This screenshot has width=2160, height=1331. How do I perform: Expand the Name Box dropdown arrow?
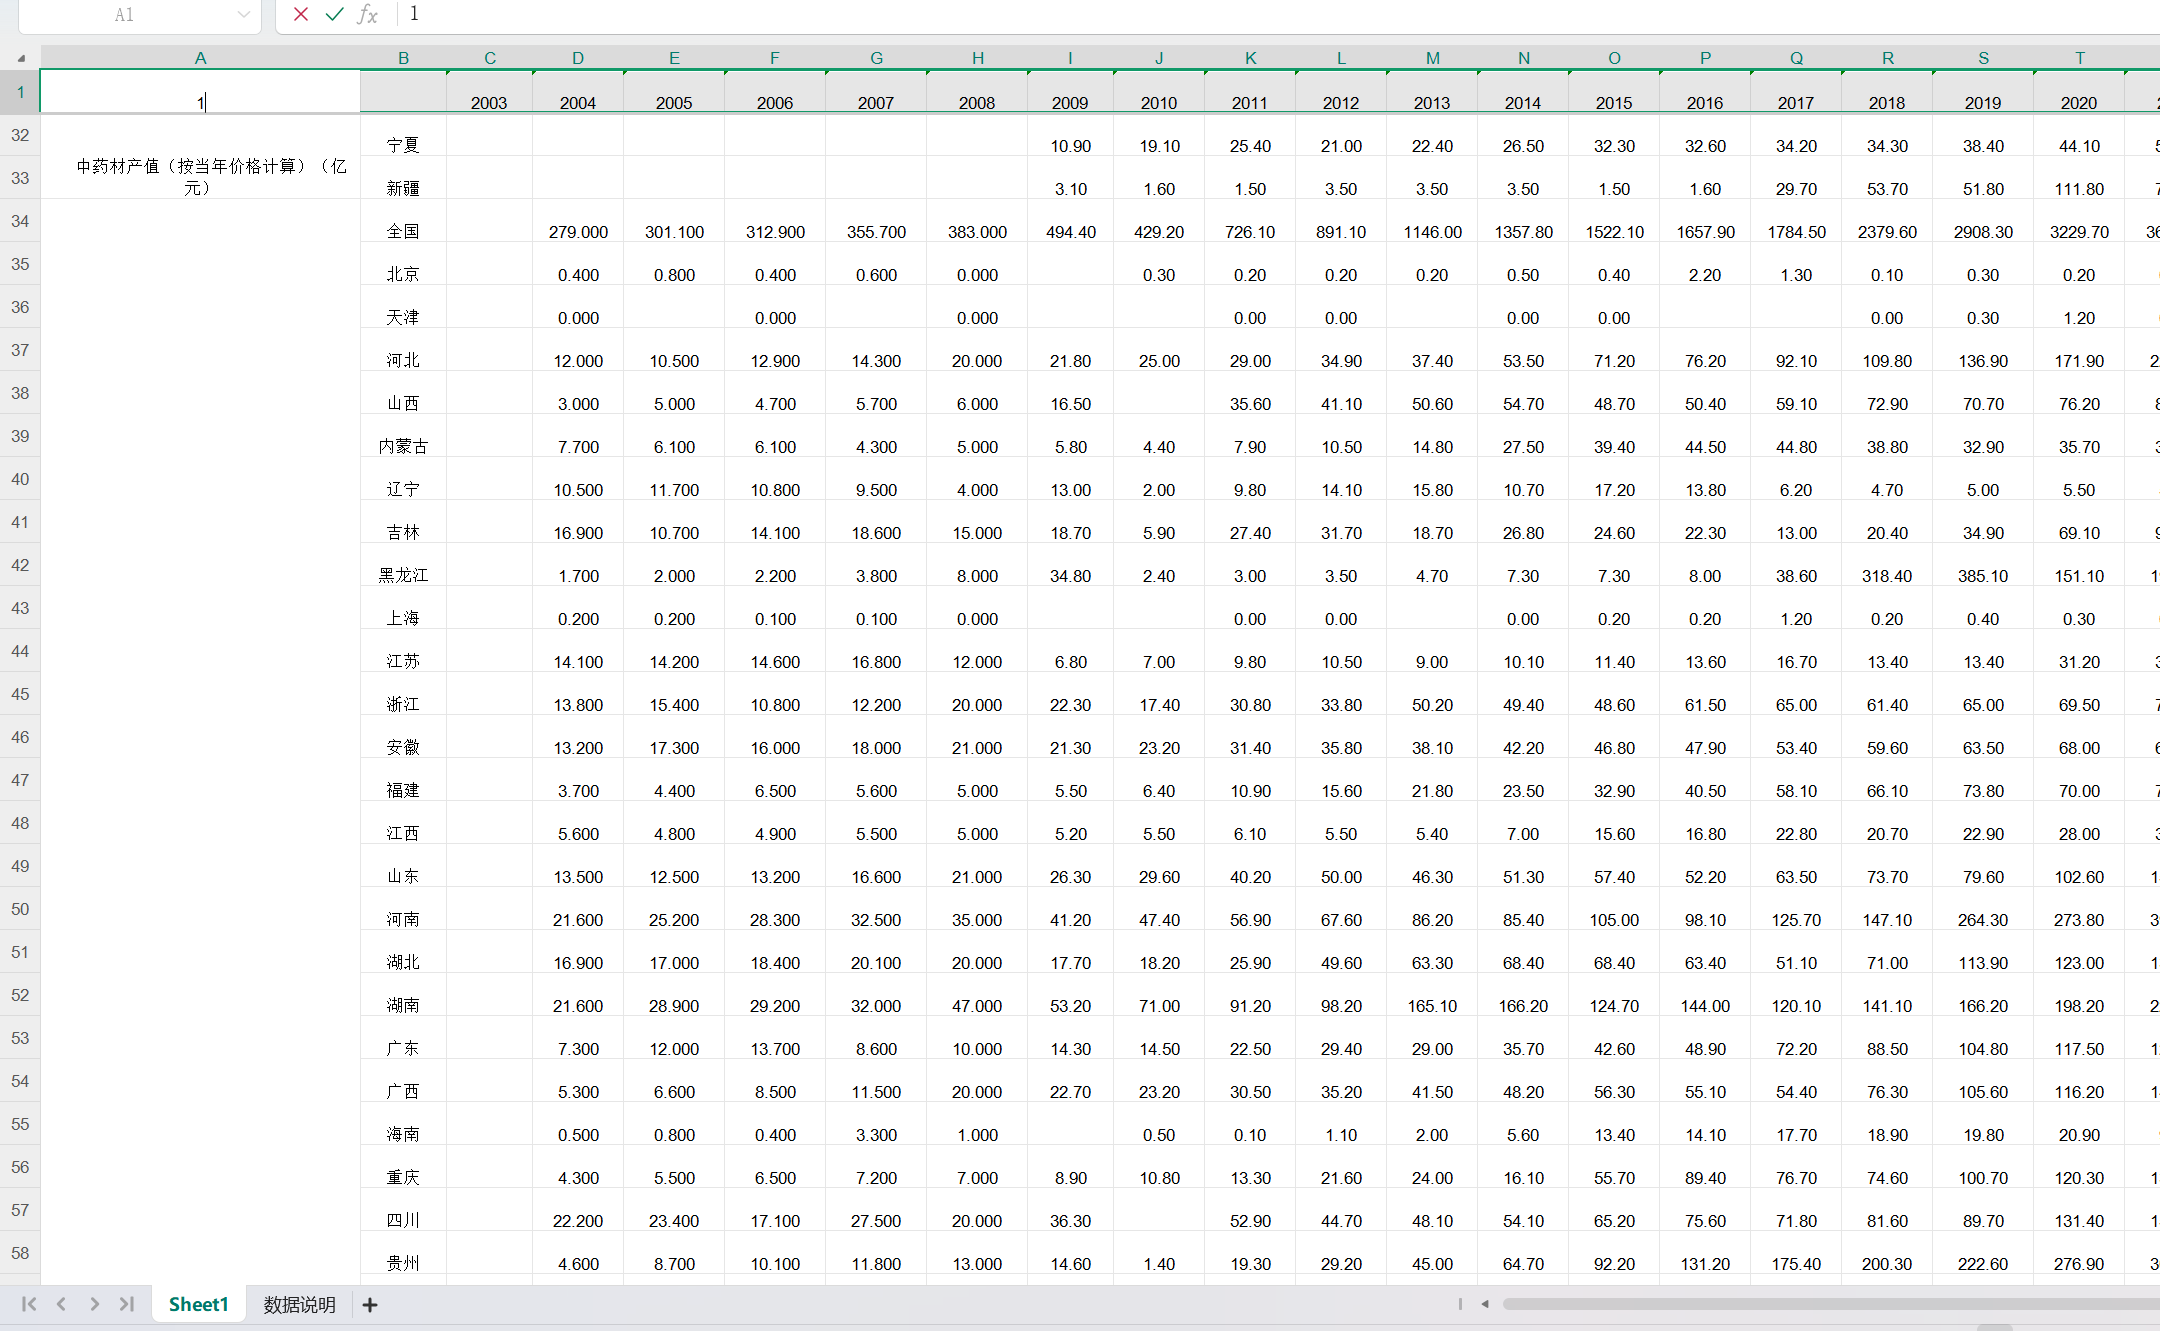pos(243,14)
